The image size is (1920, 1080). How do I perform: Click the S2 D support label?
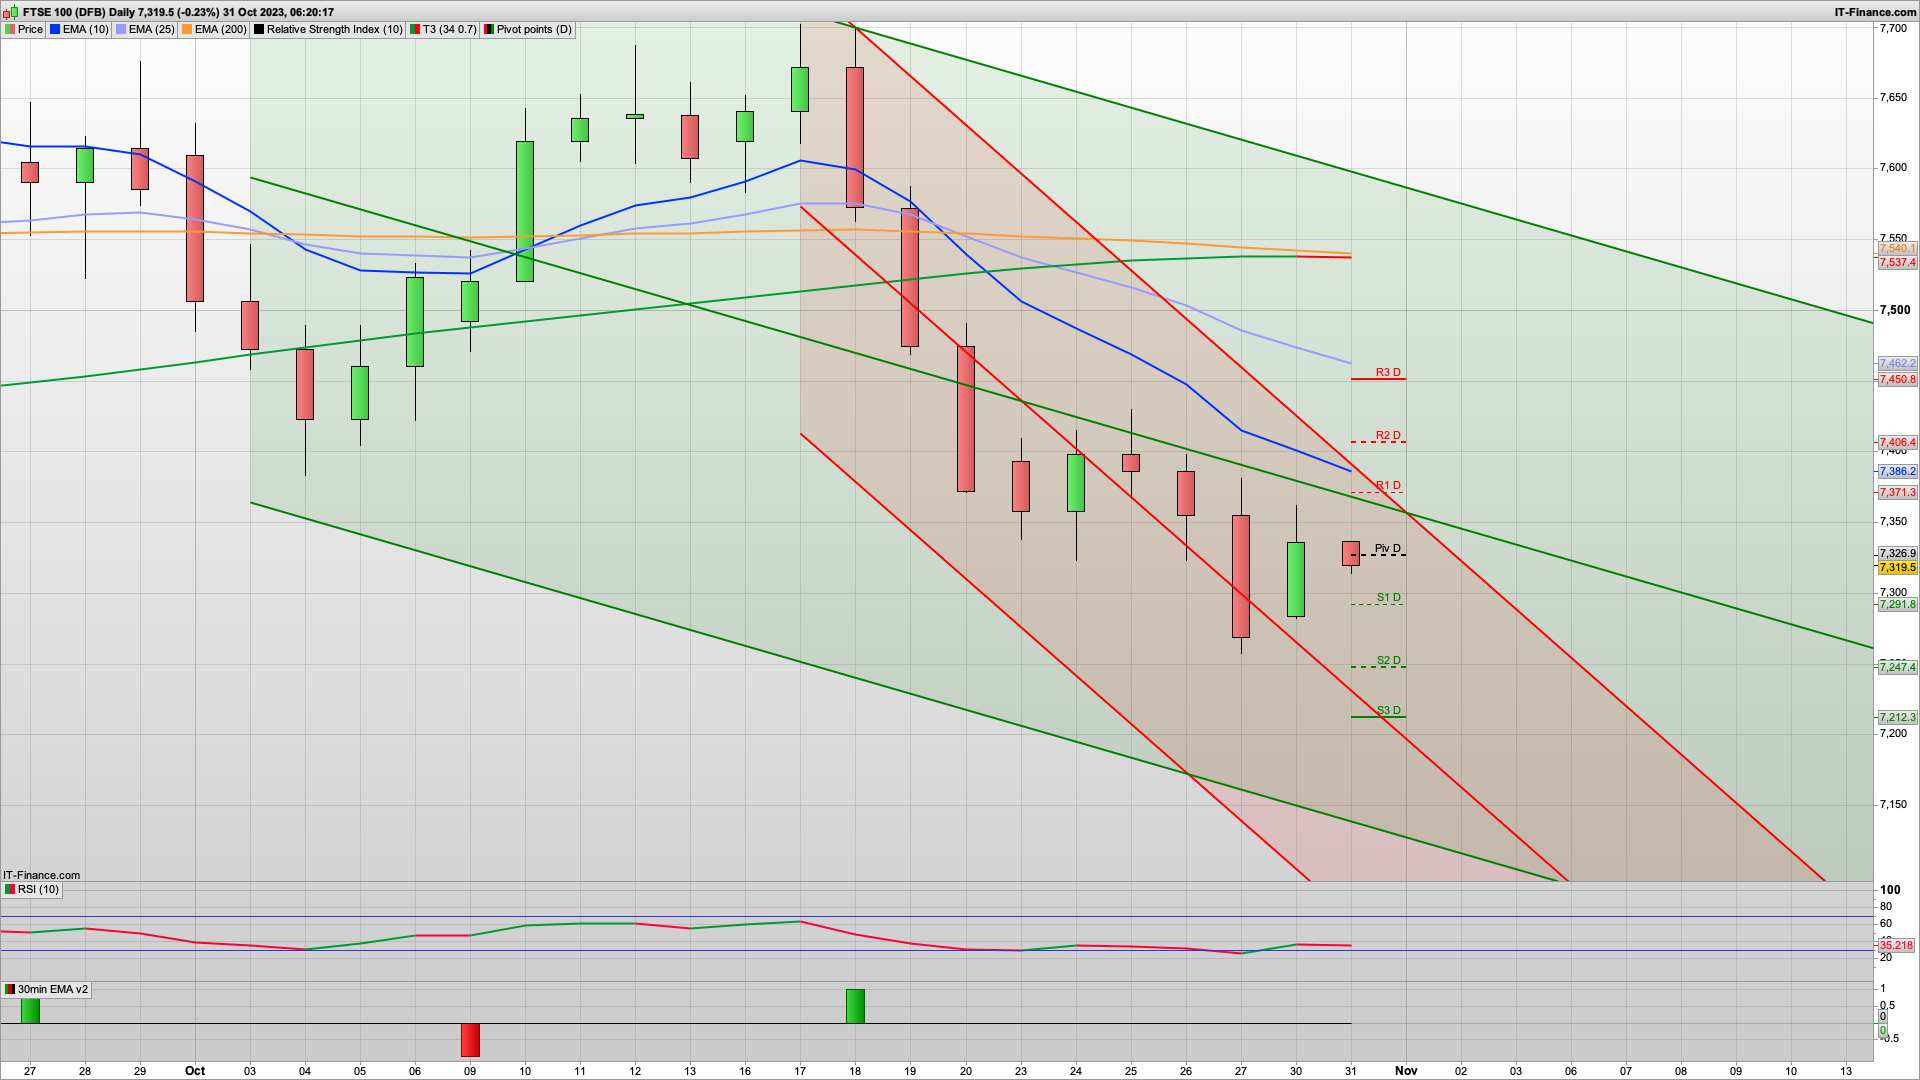pyautogui.click(x=1388, y=660)
